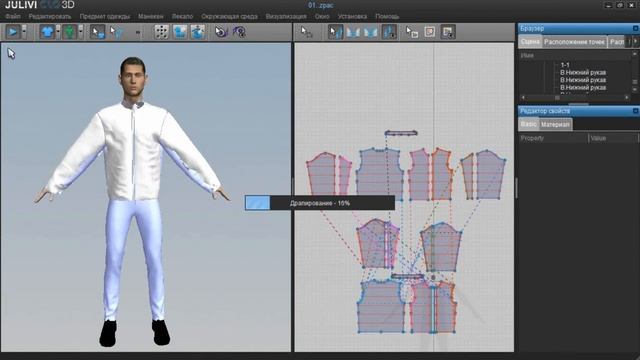Click the Value column header
This screenshot has height=360, width=640.
[613, 138]
